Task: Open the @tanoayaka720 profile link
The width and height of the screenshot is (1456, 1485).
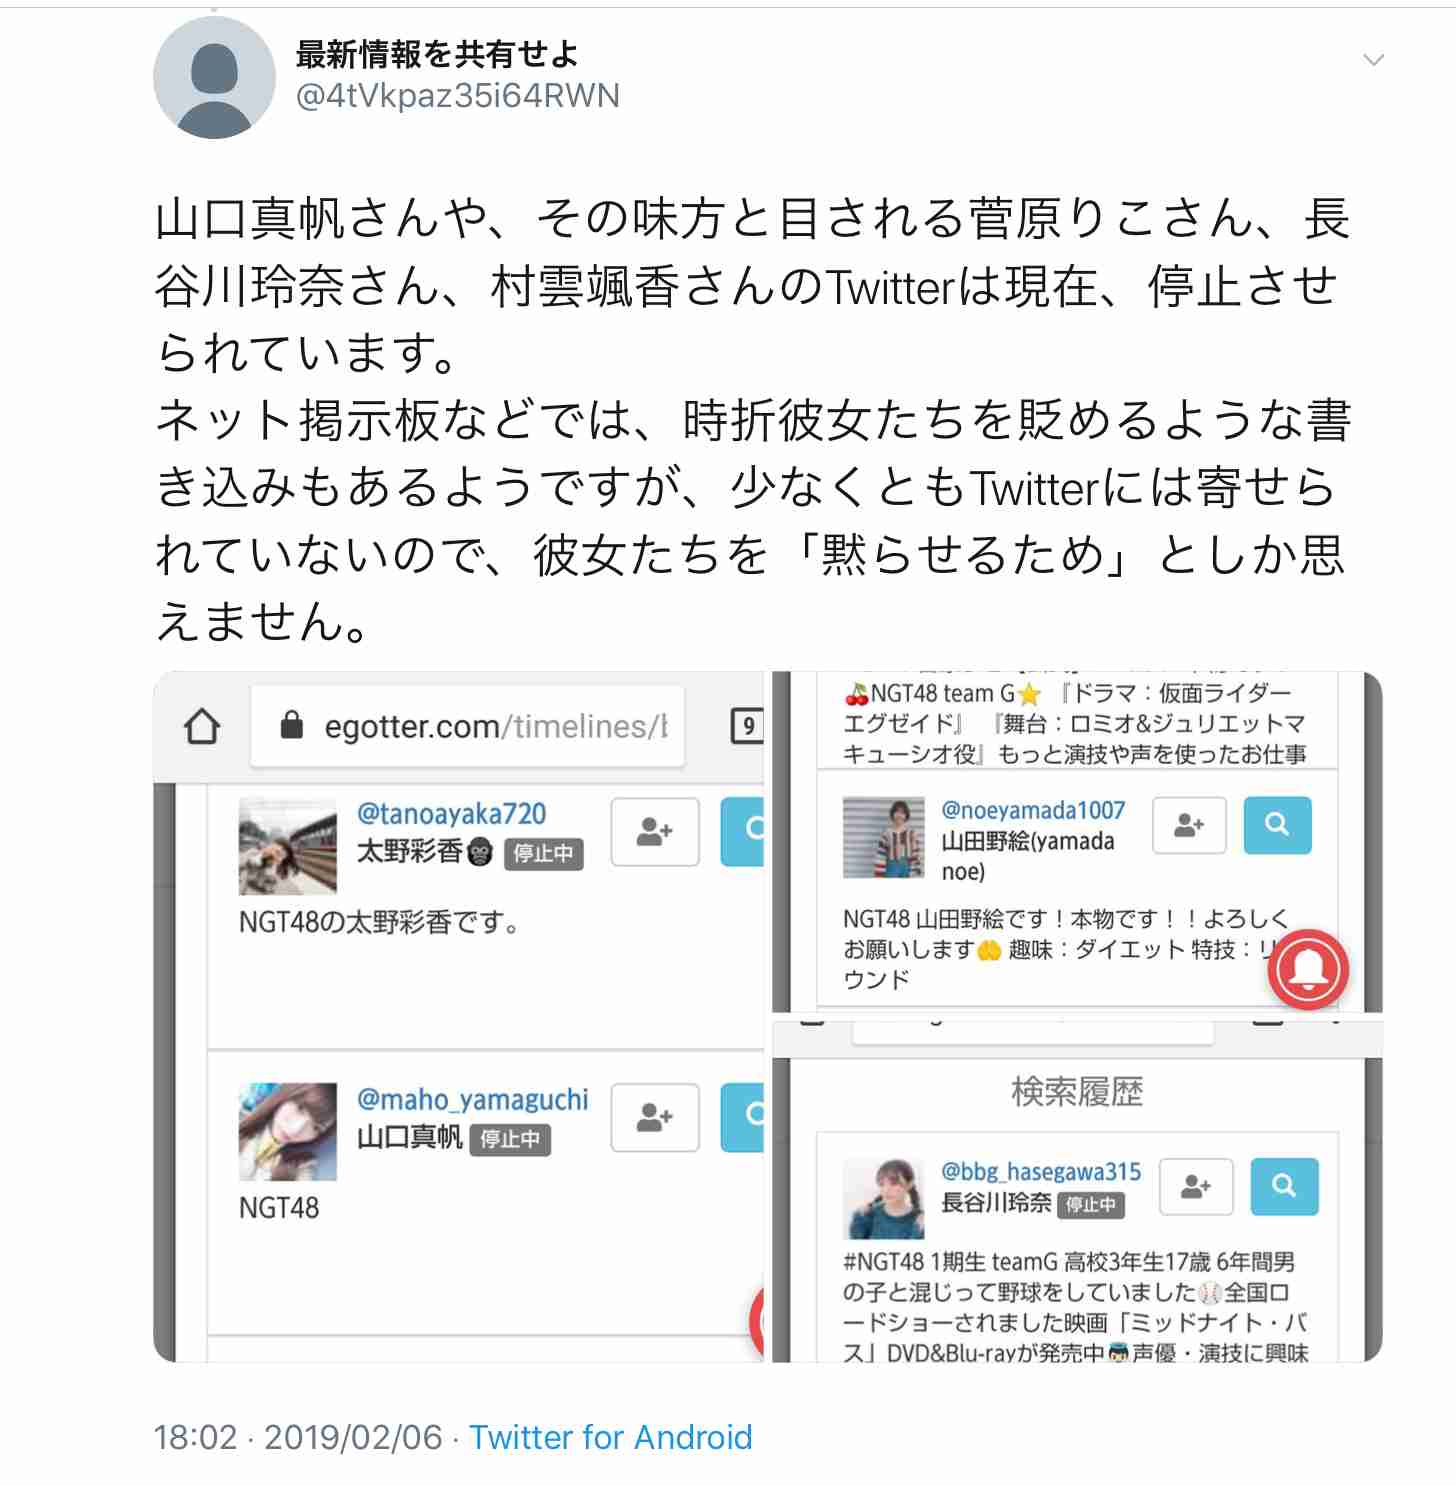Action: click(451, 814)
